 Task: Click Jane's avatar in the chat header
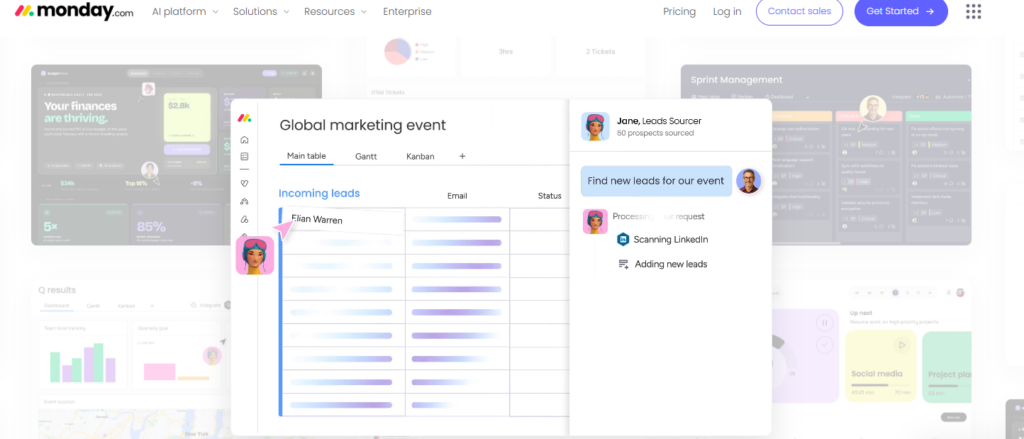coord(595,127)
